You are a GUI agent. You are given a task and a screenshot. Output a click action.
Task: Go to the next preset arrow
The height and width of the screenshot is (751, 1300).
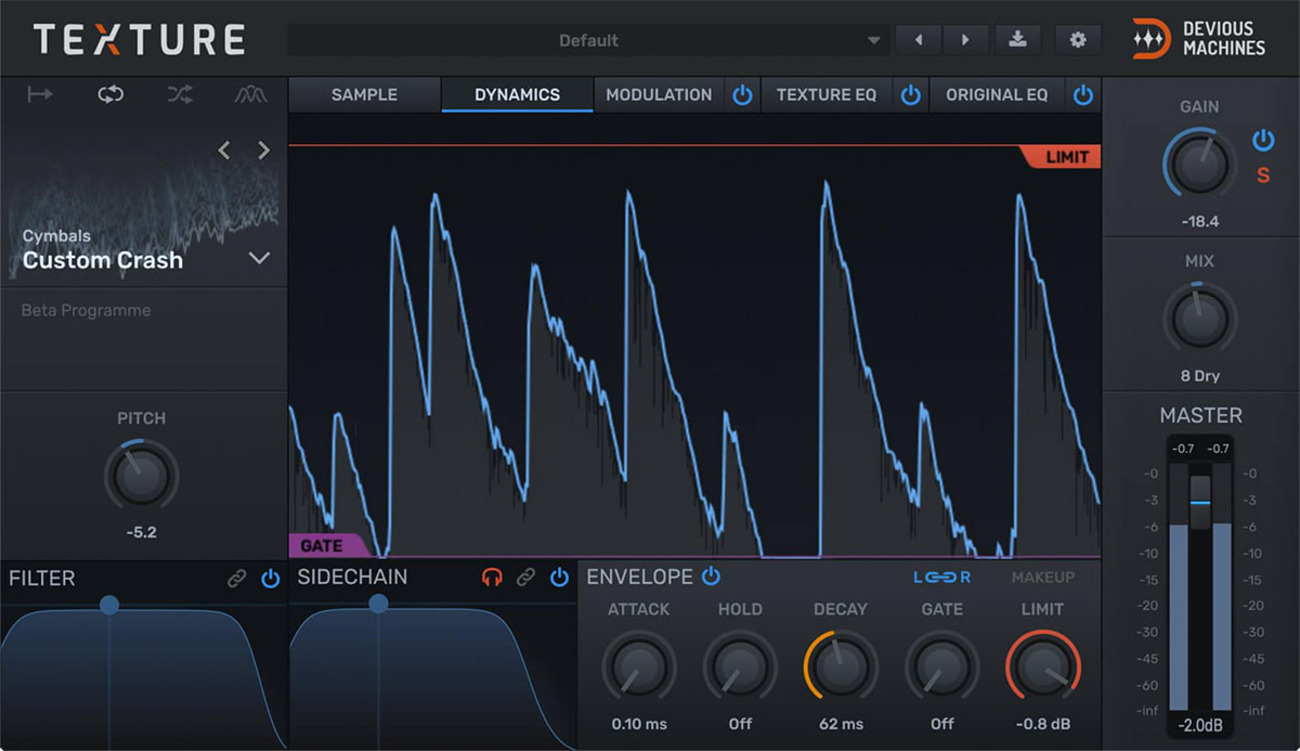coord(965,40)
